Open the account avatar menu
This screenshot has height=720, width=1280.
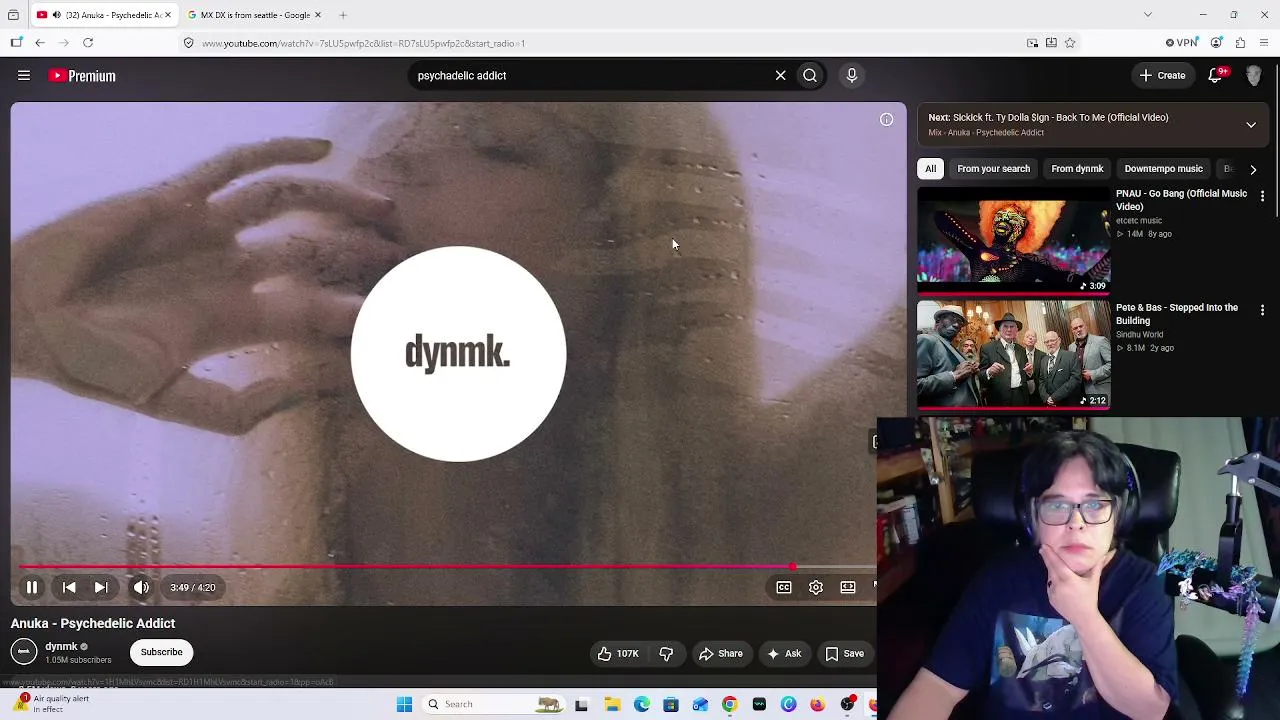tap(1253, 76)
